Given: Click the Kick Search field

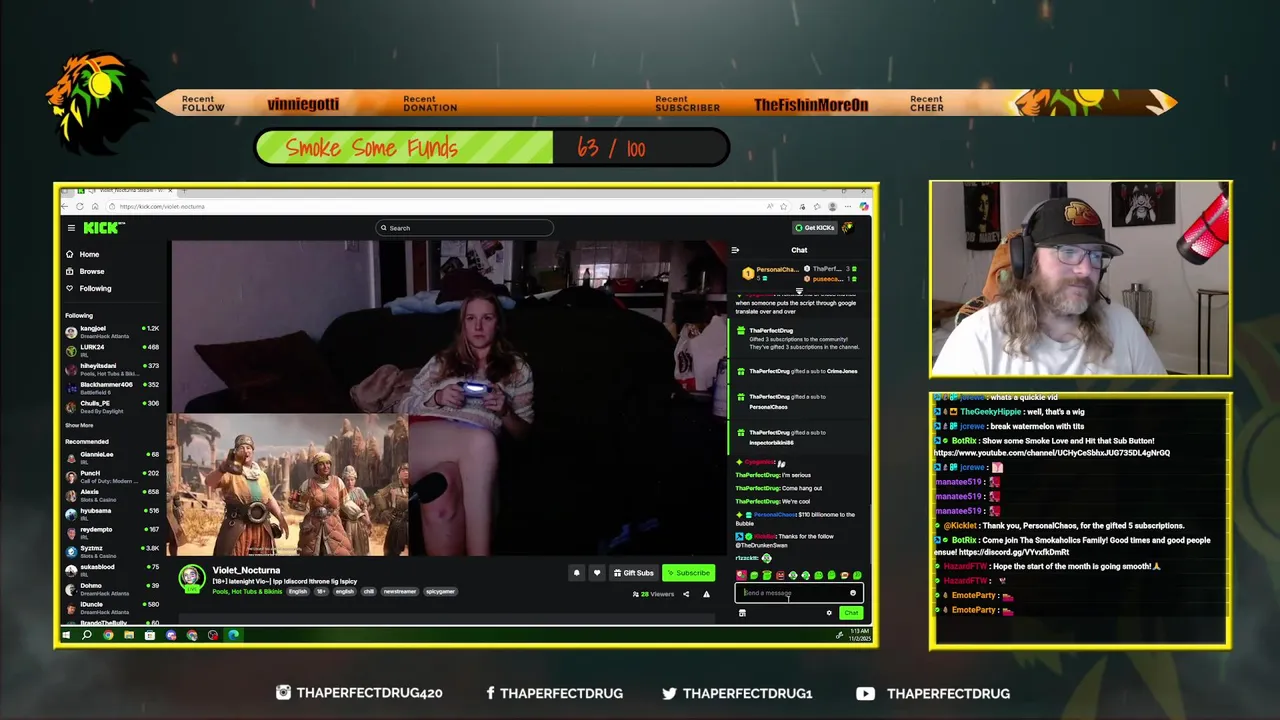Looking at the screenshot, I should (464, 228).
